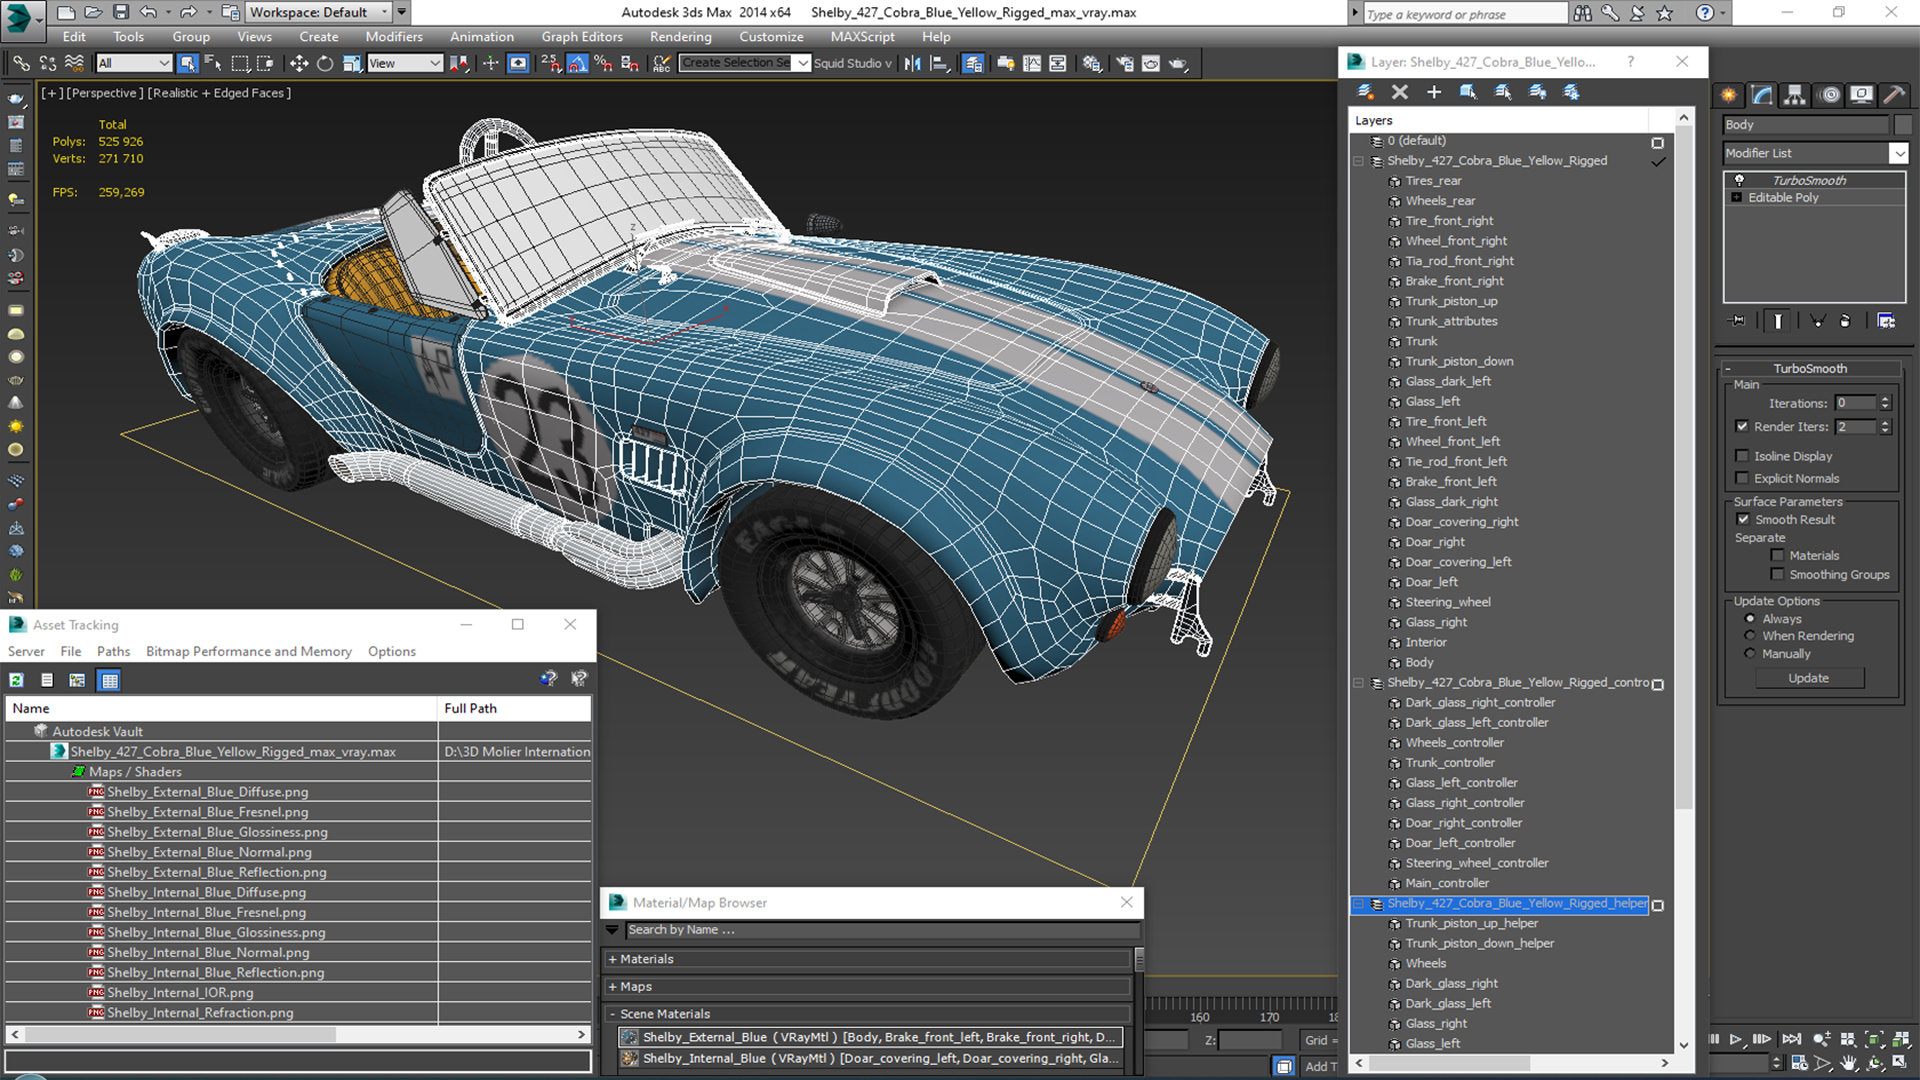Collapse the Scene Materials section
Image resolution: width=1920 pixels, height=1080 pixels.
click(x=868, y=1013)
